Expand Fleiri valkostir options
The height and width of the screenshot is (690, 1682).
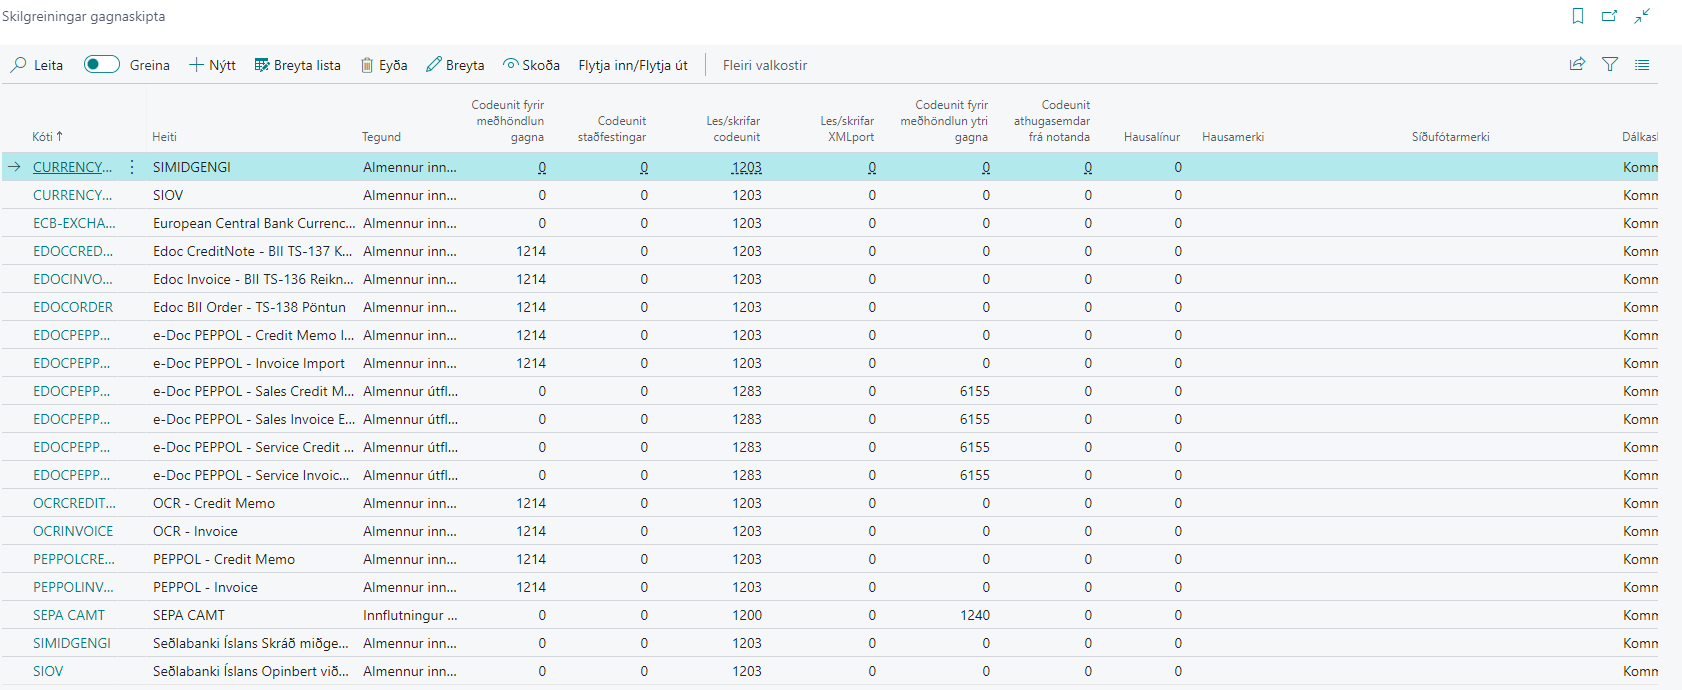click(x=764, y=65)
